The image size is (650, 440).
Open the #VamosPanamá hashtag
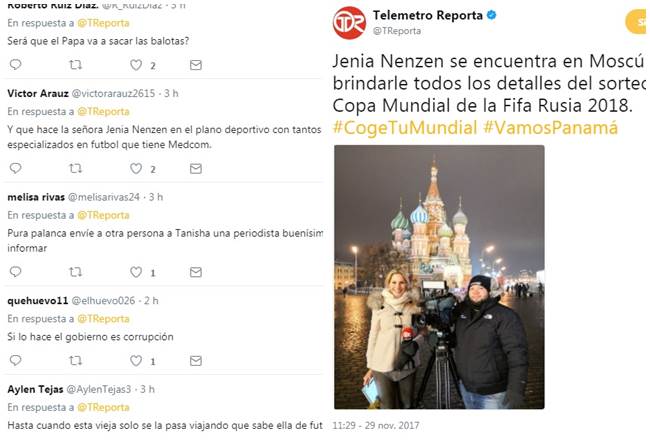coord(551,128)
